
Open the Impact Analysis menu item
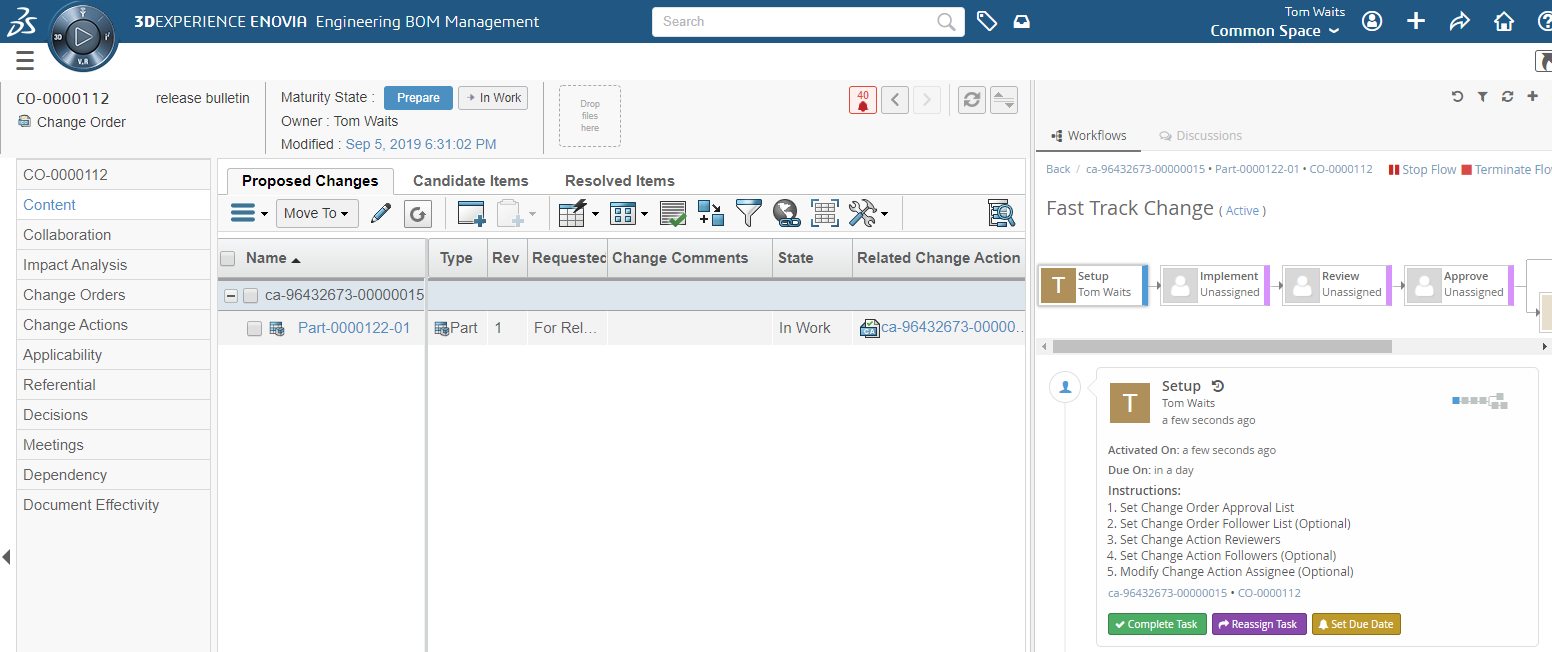(75, 265)
